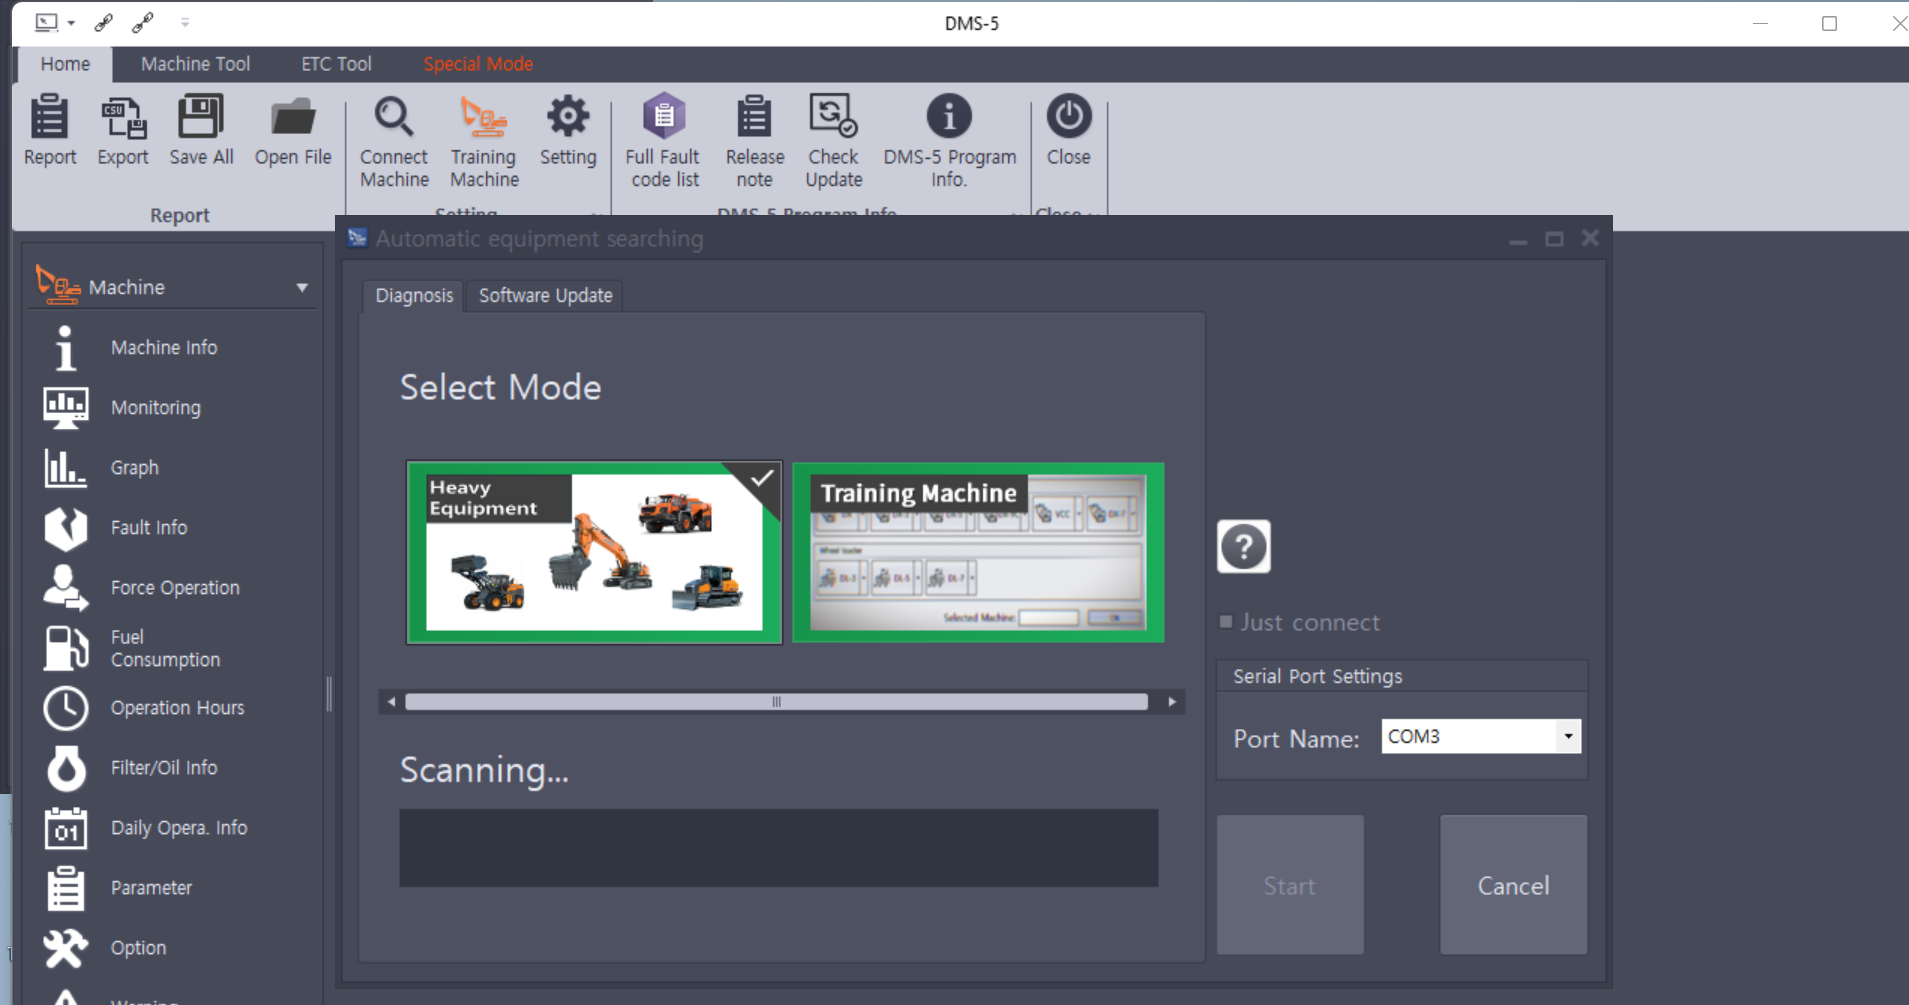1909x1005 pixels.
Task: Click first link icon in title bar
Action: [x=104, y=22]
